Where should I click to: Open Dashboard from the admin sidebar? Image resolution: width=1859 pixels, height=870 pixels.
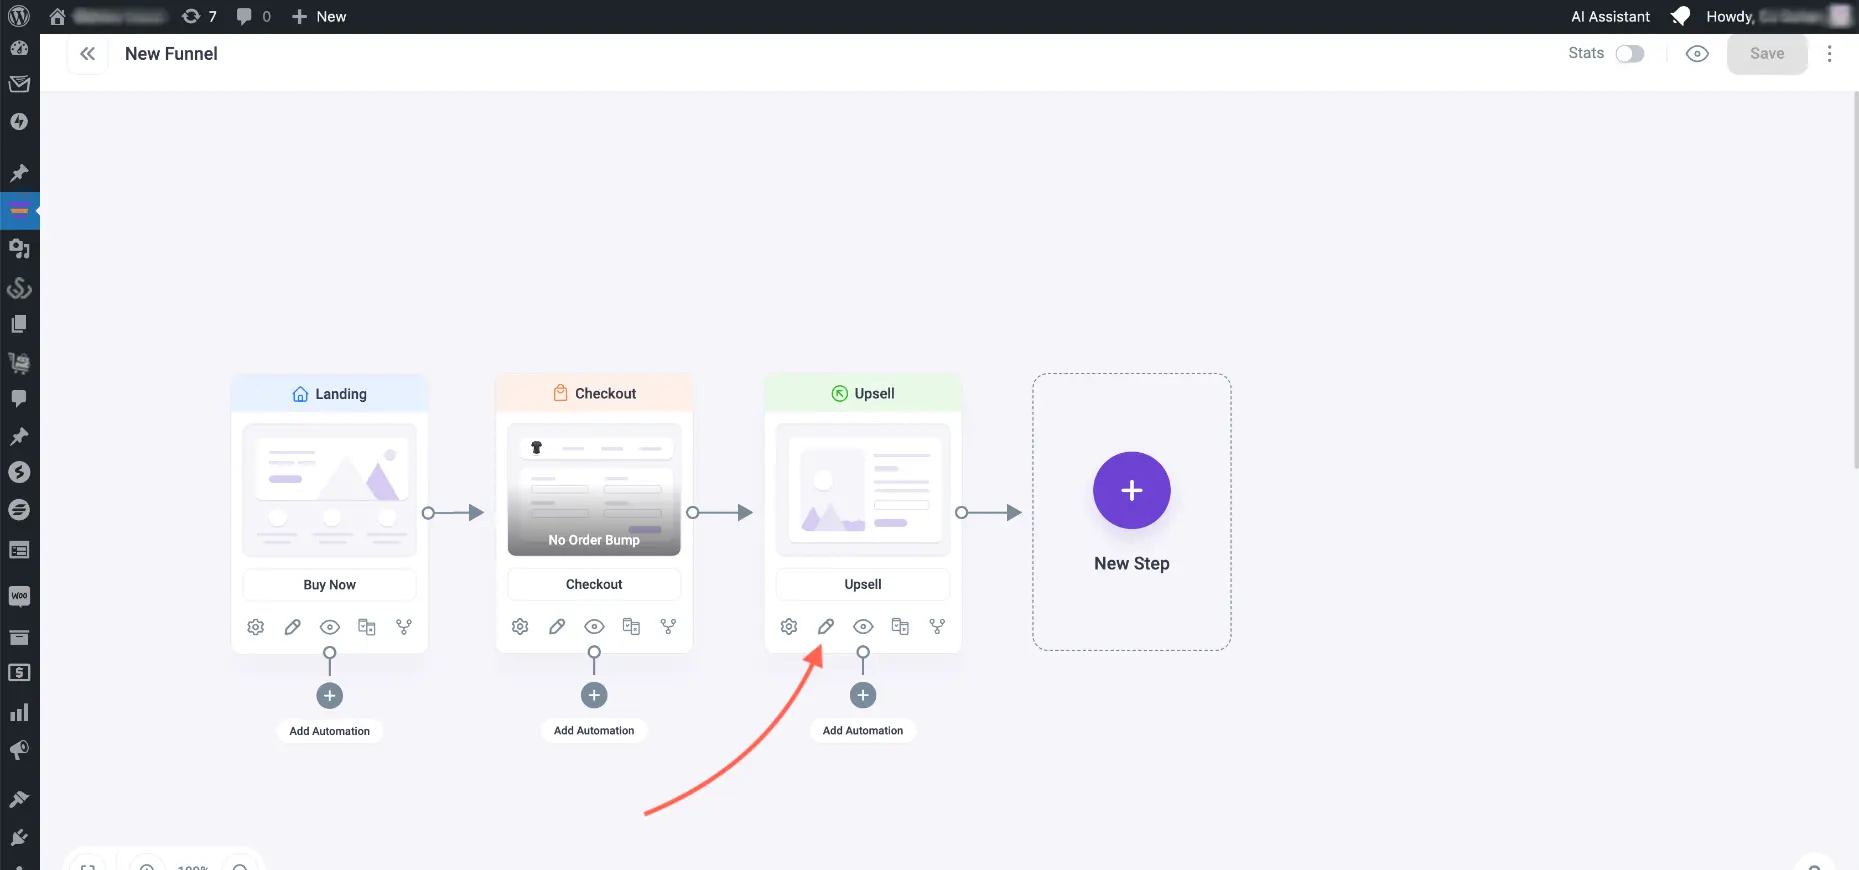point(19,48)
